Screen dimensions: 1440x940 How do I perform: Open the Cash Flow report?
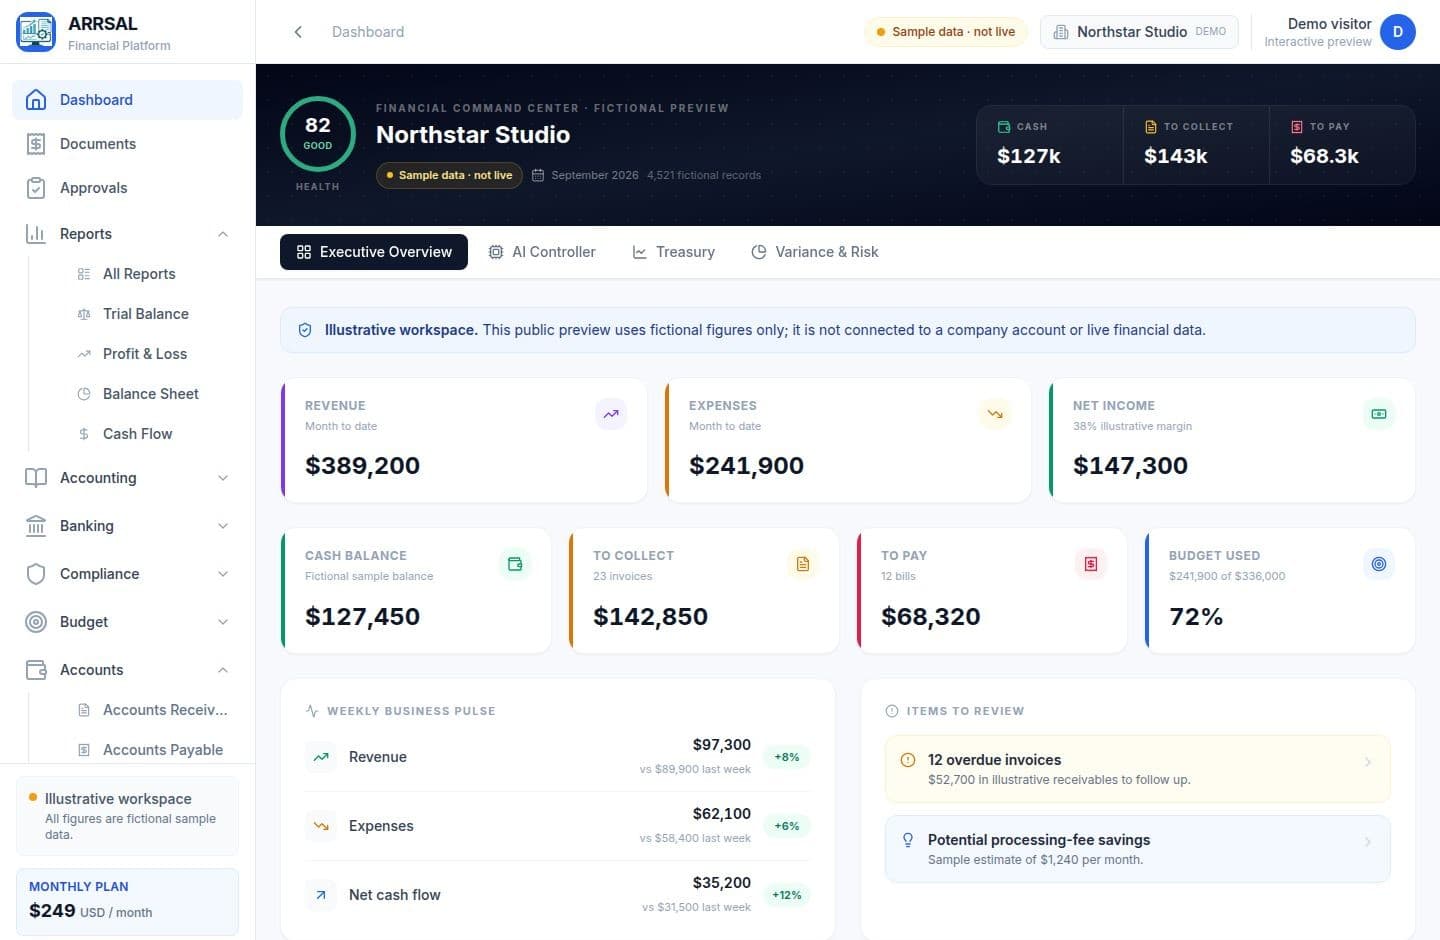(137, 434)
